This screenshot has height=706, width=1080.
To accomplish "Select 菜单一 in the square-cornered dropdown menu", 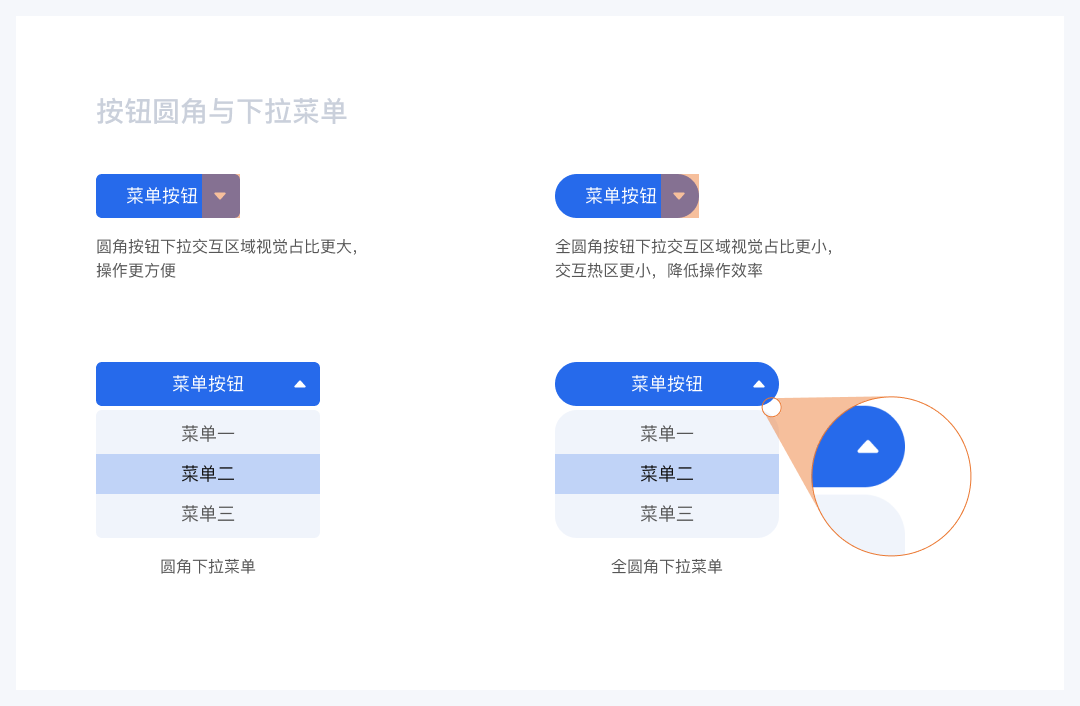I will (208, 434).
